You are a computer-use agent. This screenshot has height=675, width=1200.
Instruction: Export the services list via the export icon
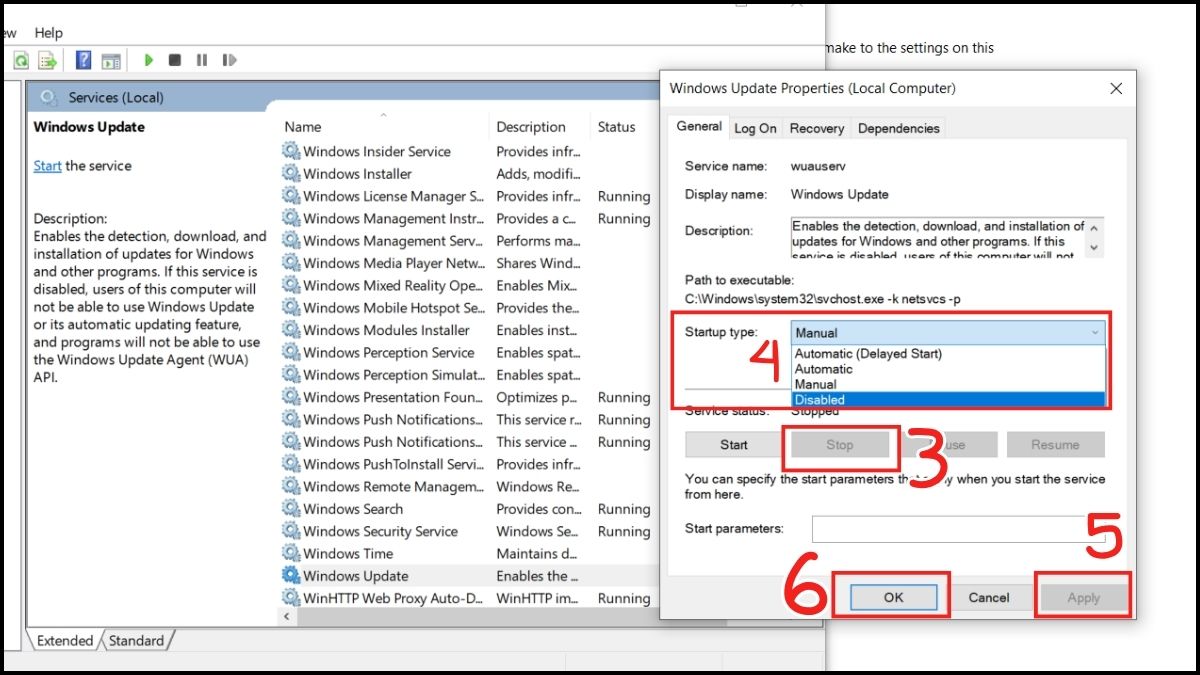coord(45,60)
